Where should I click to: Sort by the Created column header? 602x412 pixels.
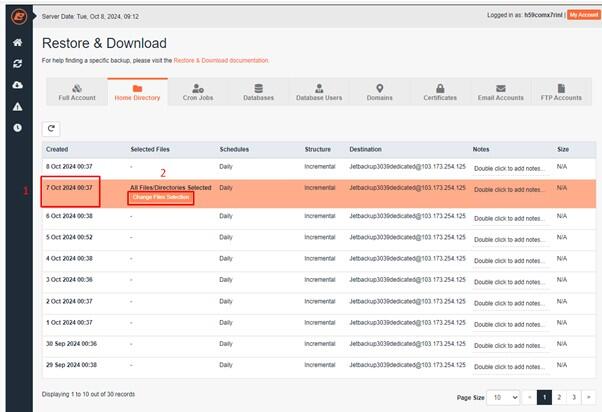(x=57, y=149)
